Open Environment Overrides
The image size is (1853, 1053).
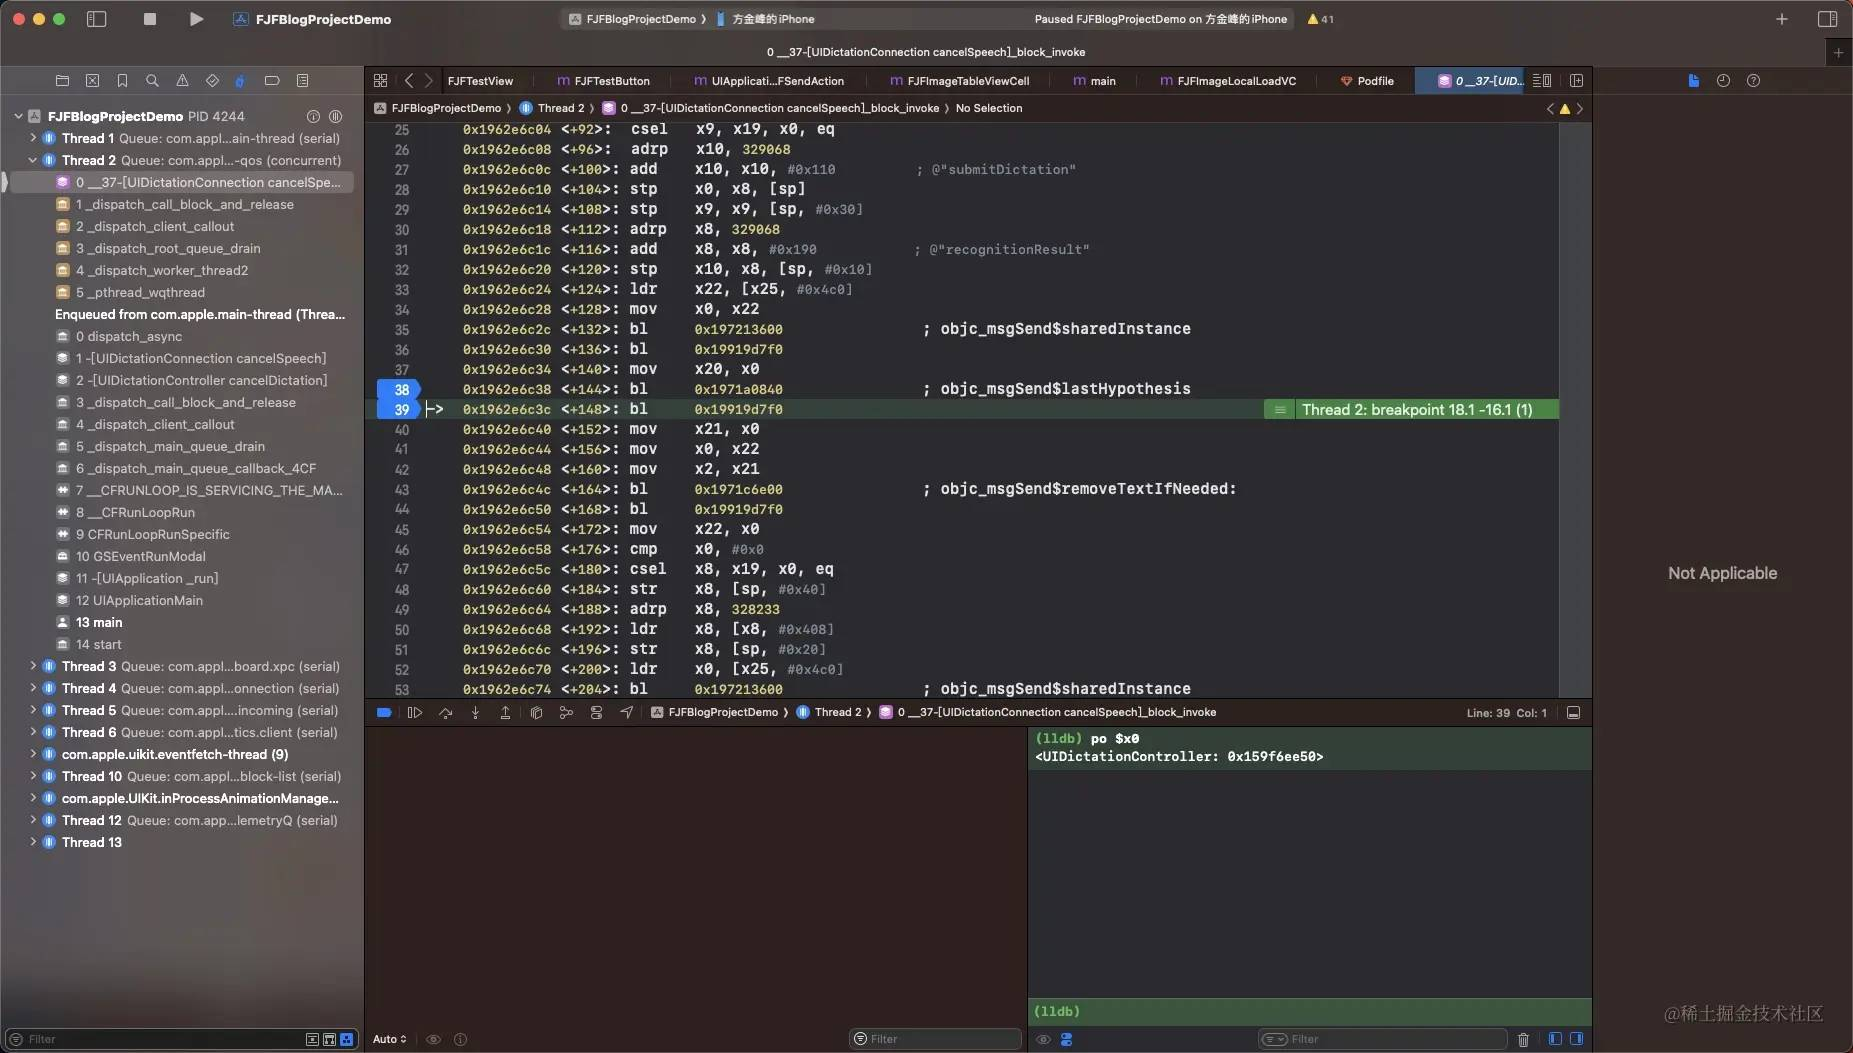(596, 713)
